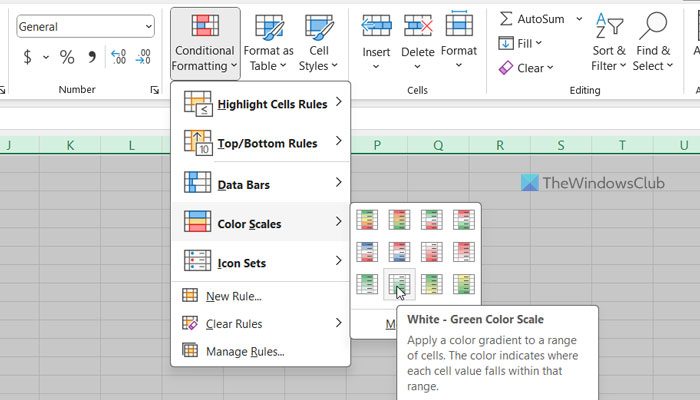
Task: Apply percent style number format
Action: coord(67,57)
